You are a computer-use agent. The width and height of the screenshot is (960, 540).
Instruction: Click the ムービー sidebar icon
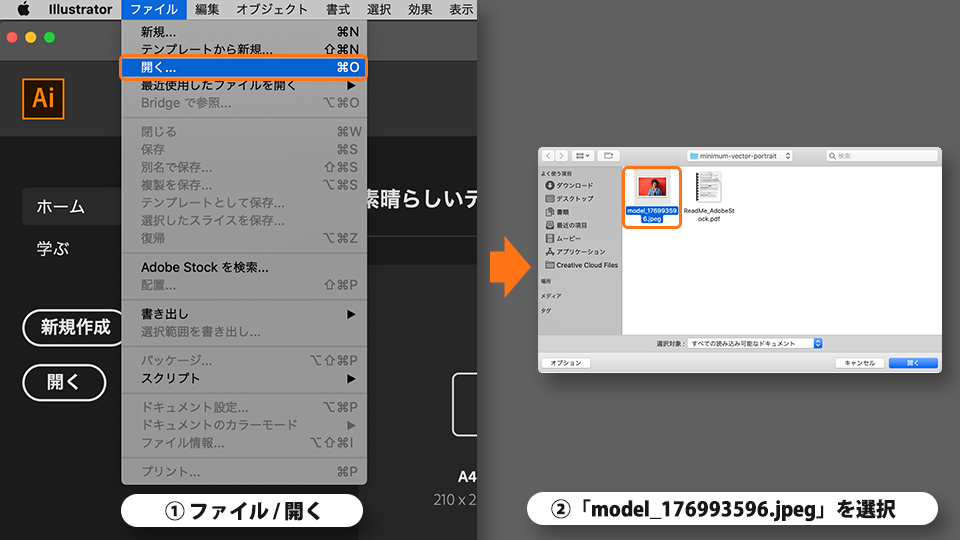(x=550, y=238)
